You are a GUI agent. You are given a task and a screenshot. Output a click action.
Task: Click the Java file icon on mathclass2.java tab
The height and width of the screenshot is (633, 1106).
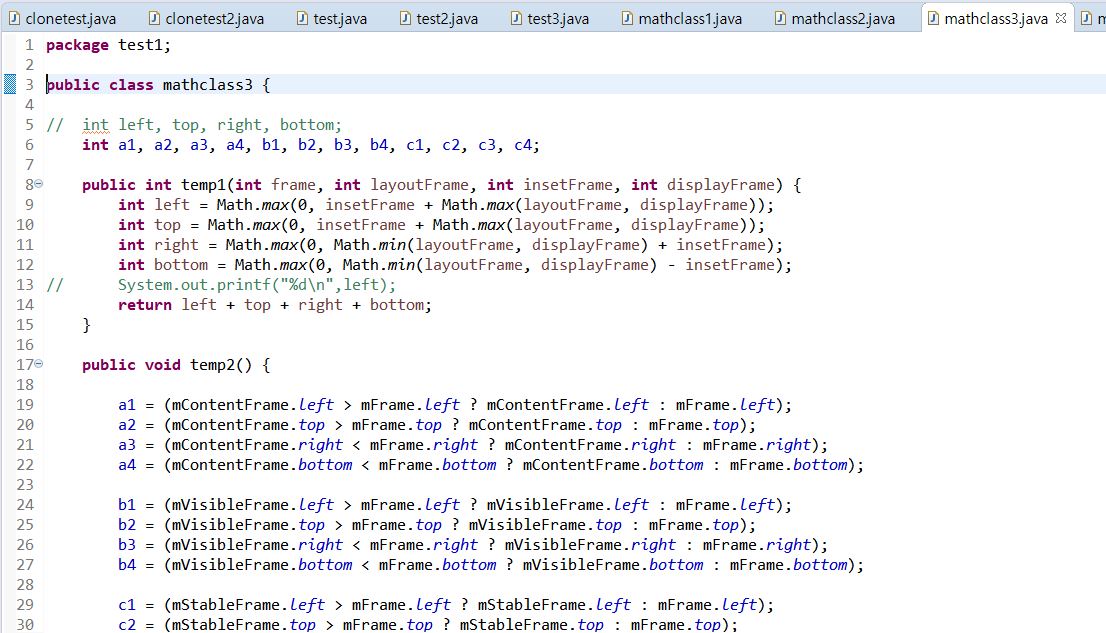point(780,18)
